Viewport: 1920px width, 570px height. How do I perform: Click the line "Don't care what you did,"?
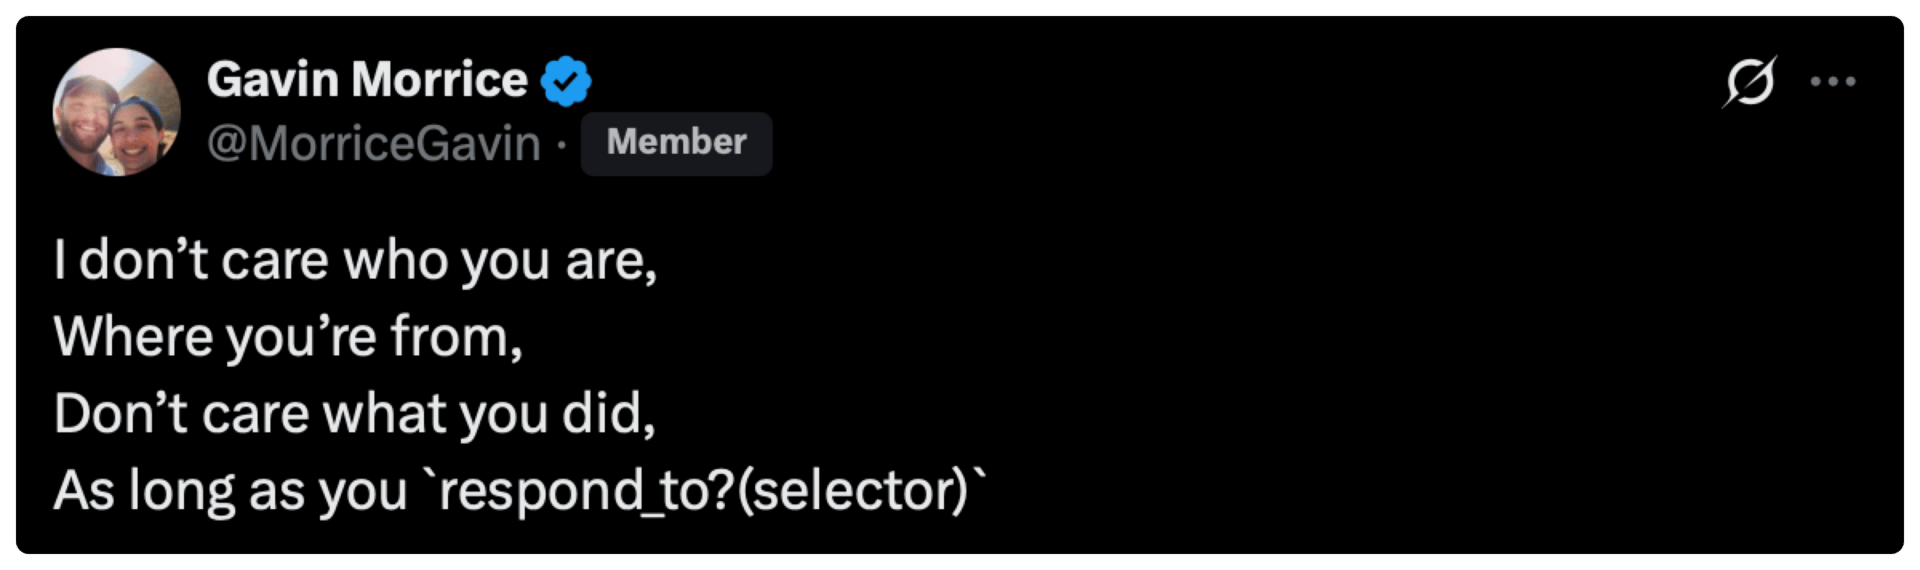click(x=354, y=413)
